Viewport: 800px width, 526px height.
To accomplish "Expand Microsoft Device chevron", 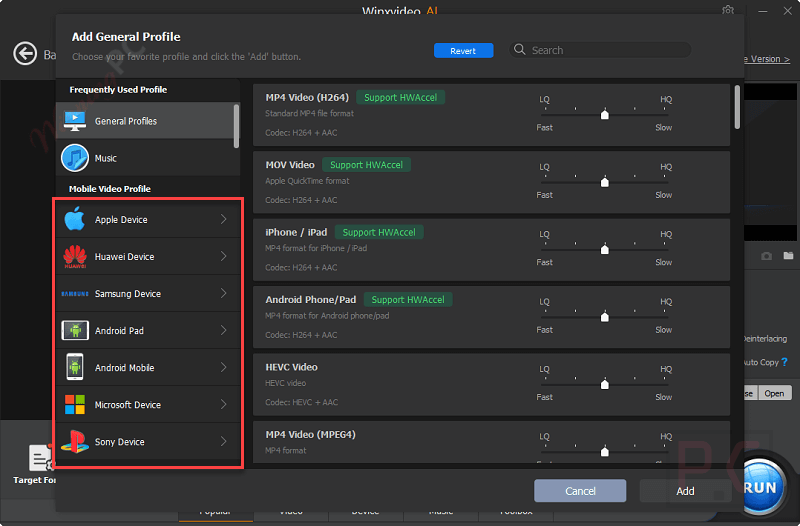I will (x=223, y=405).
